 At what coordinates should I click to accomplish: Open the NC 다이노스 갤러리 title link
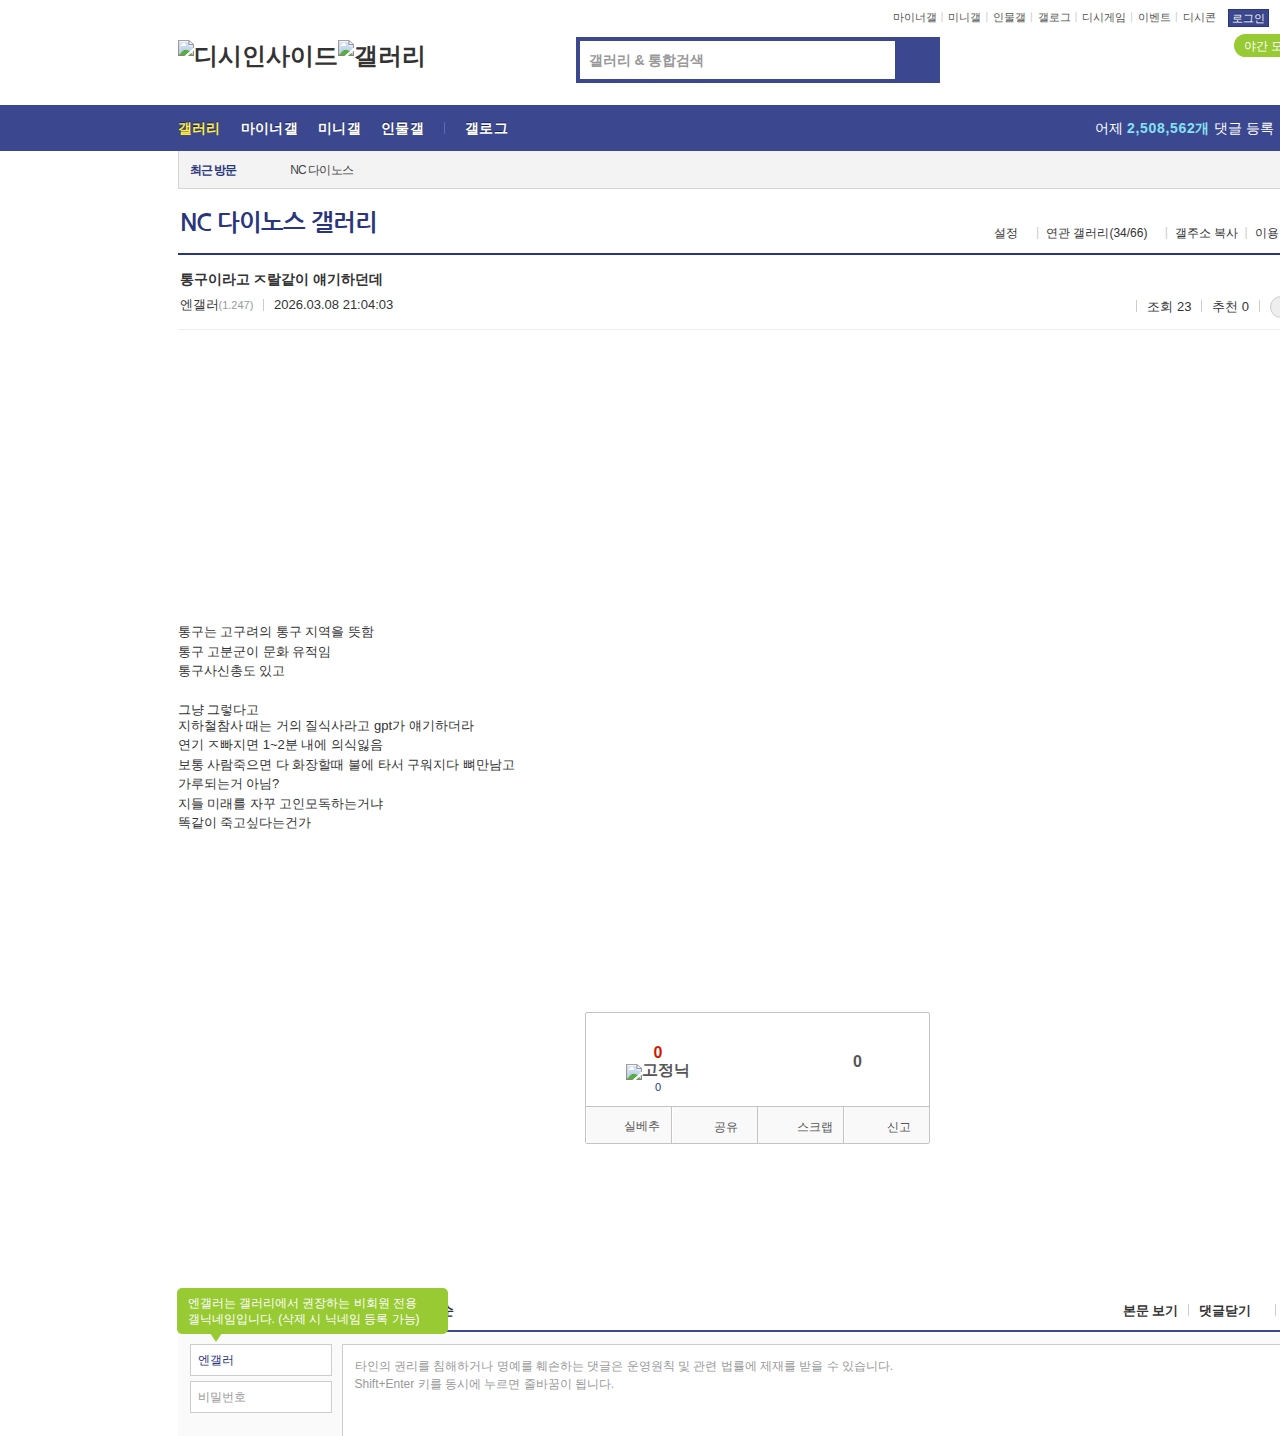point(278,222)
